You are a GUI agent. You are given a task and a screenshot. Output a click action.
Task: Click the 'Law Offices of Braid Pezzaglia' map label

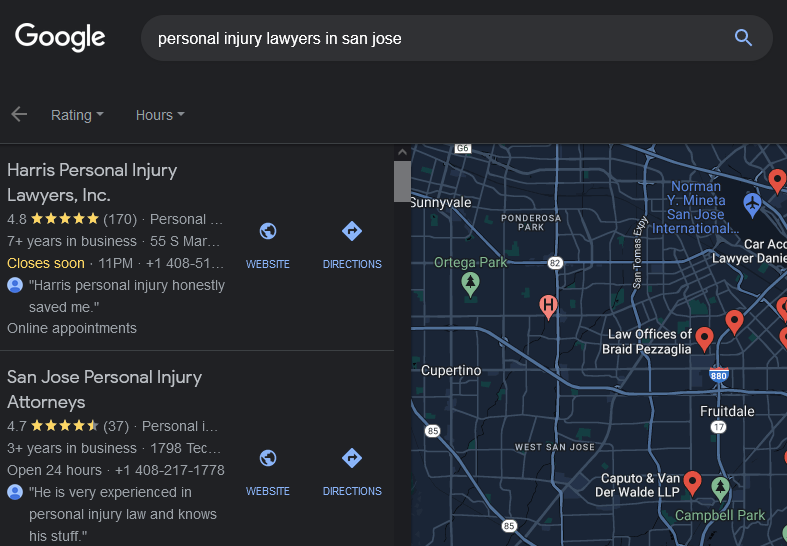point(648,341)
